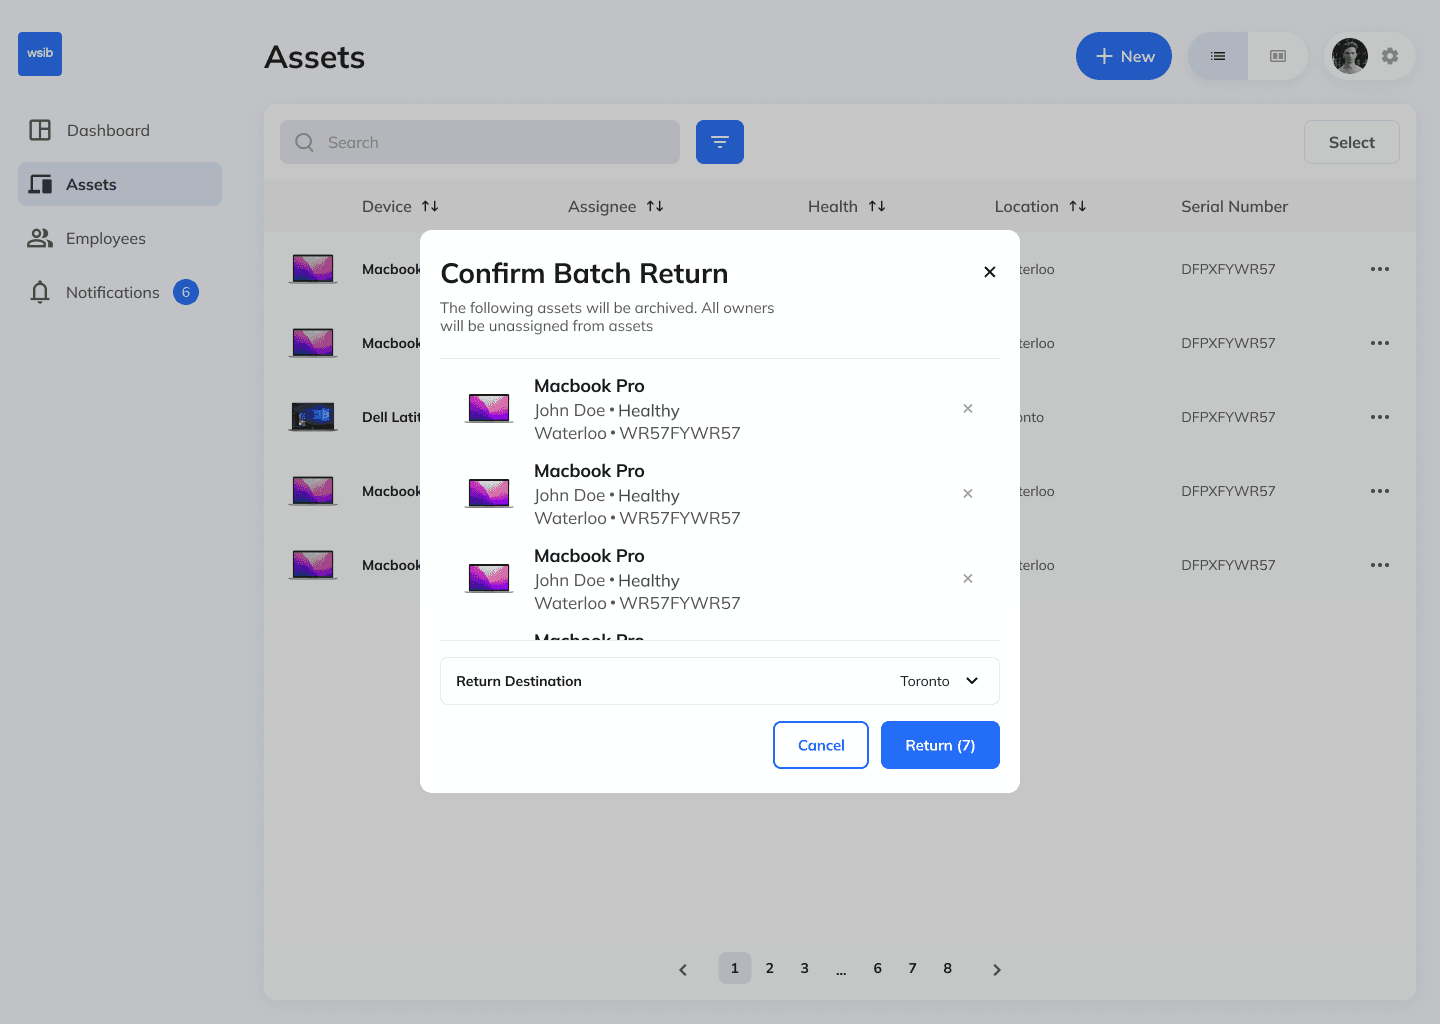Go to page 8
The height and width of the screenshot is (1024, 1440).
click(948, 968)
